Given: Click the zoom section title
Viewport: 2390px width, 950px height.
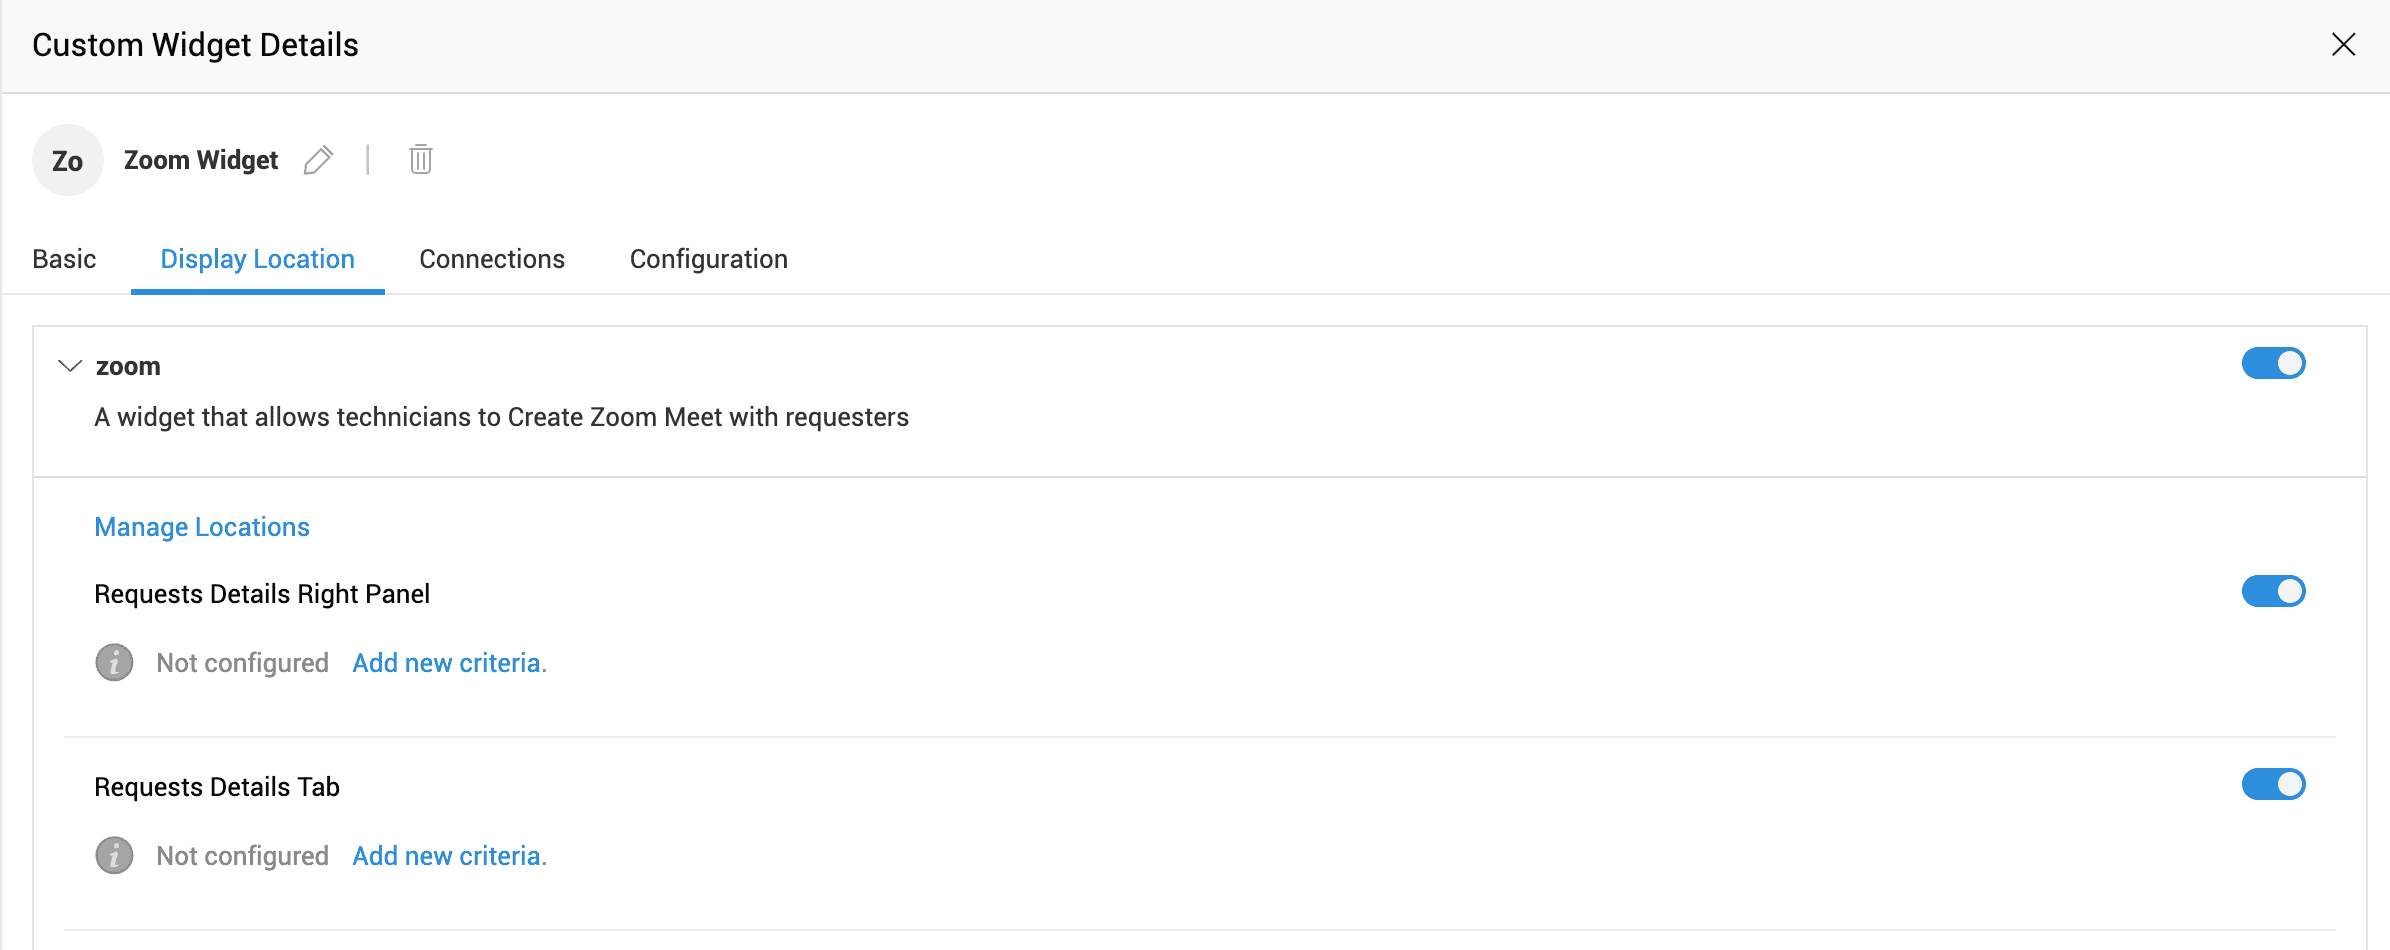Looking at the screenshot, I should (128, 367).
